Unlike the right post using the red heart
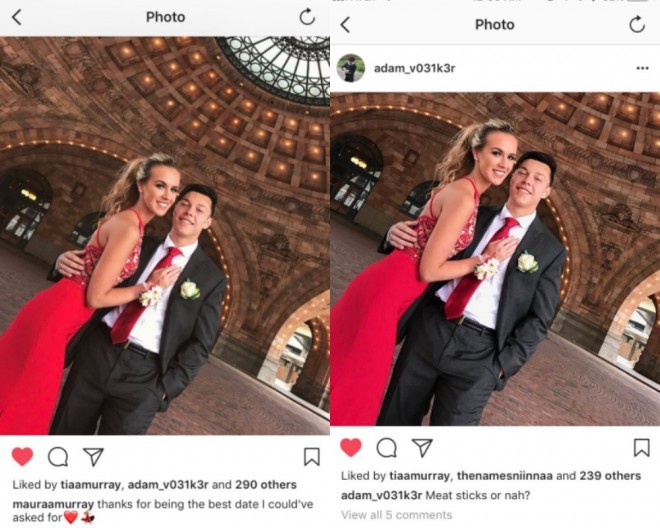This screenshot has height=528, width=660. point(351,447)
